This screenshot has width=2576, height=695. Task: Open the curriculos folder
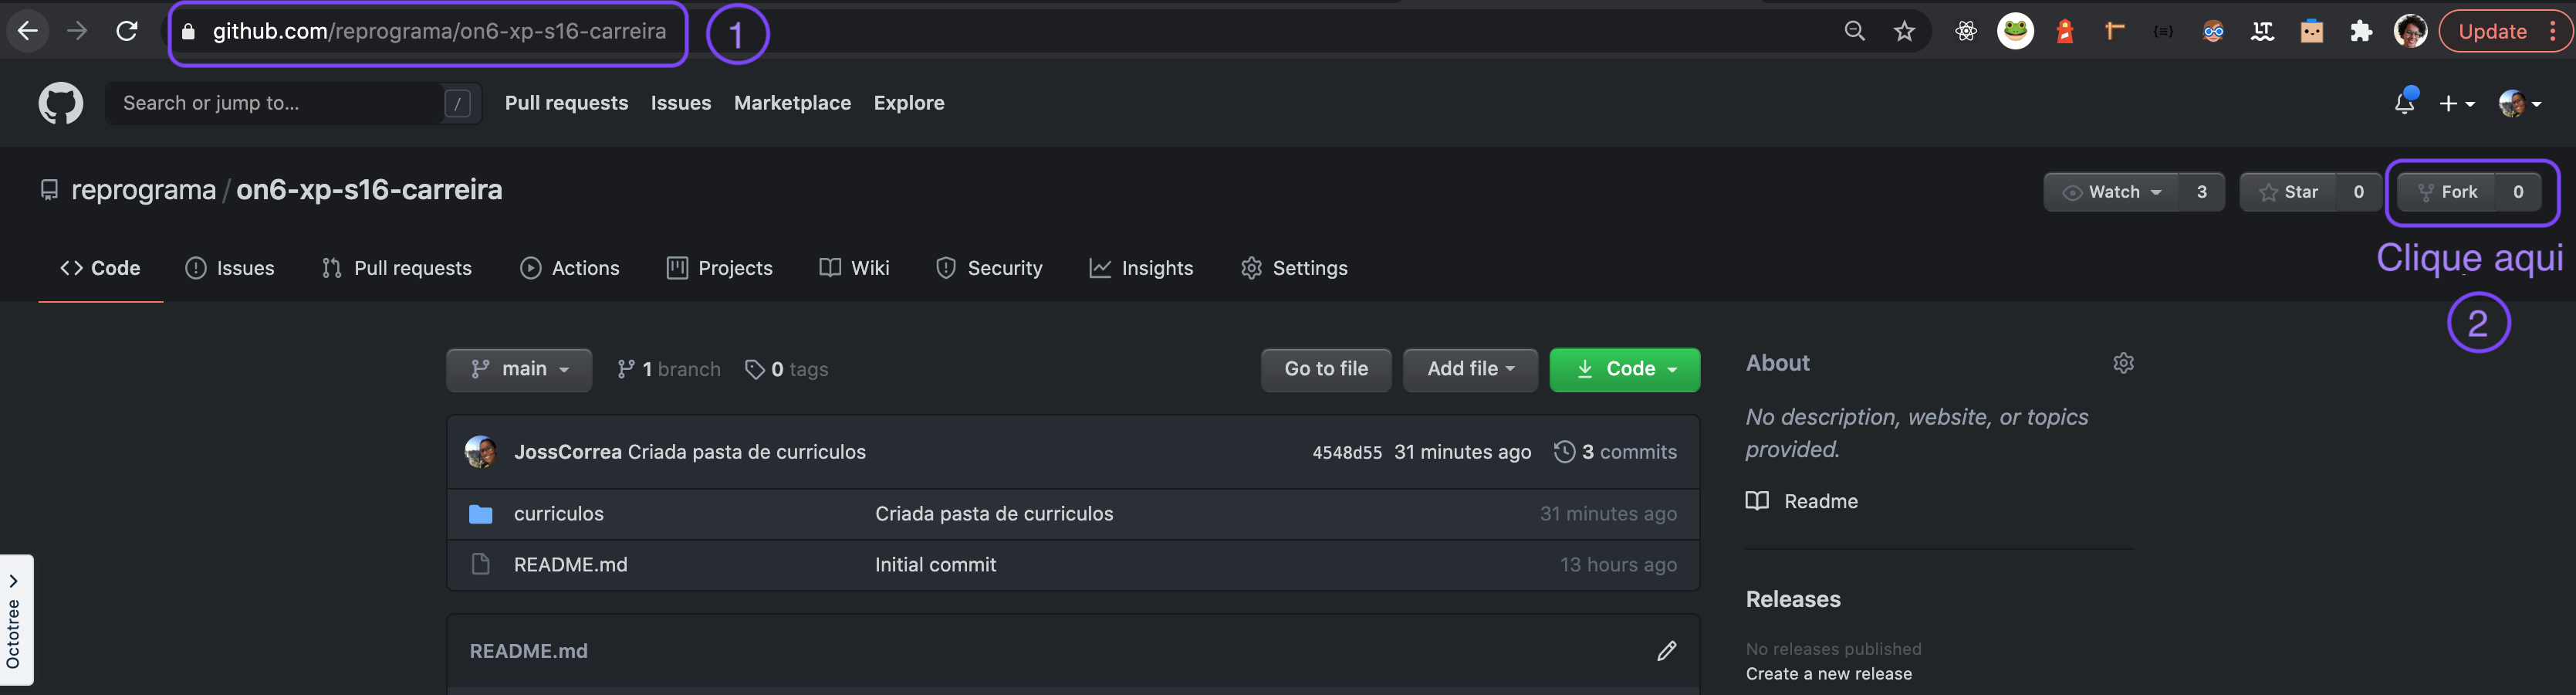pos(559,514)
